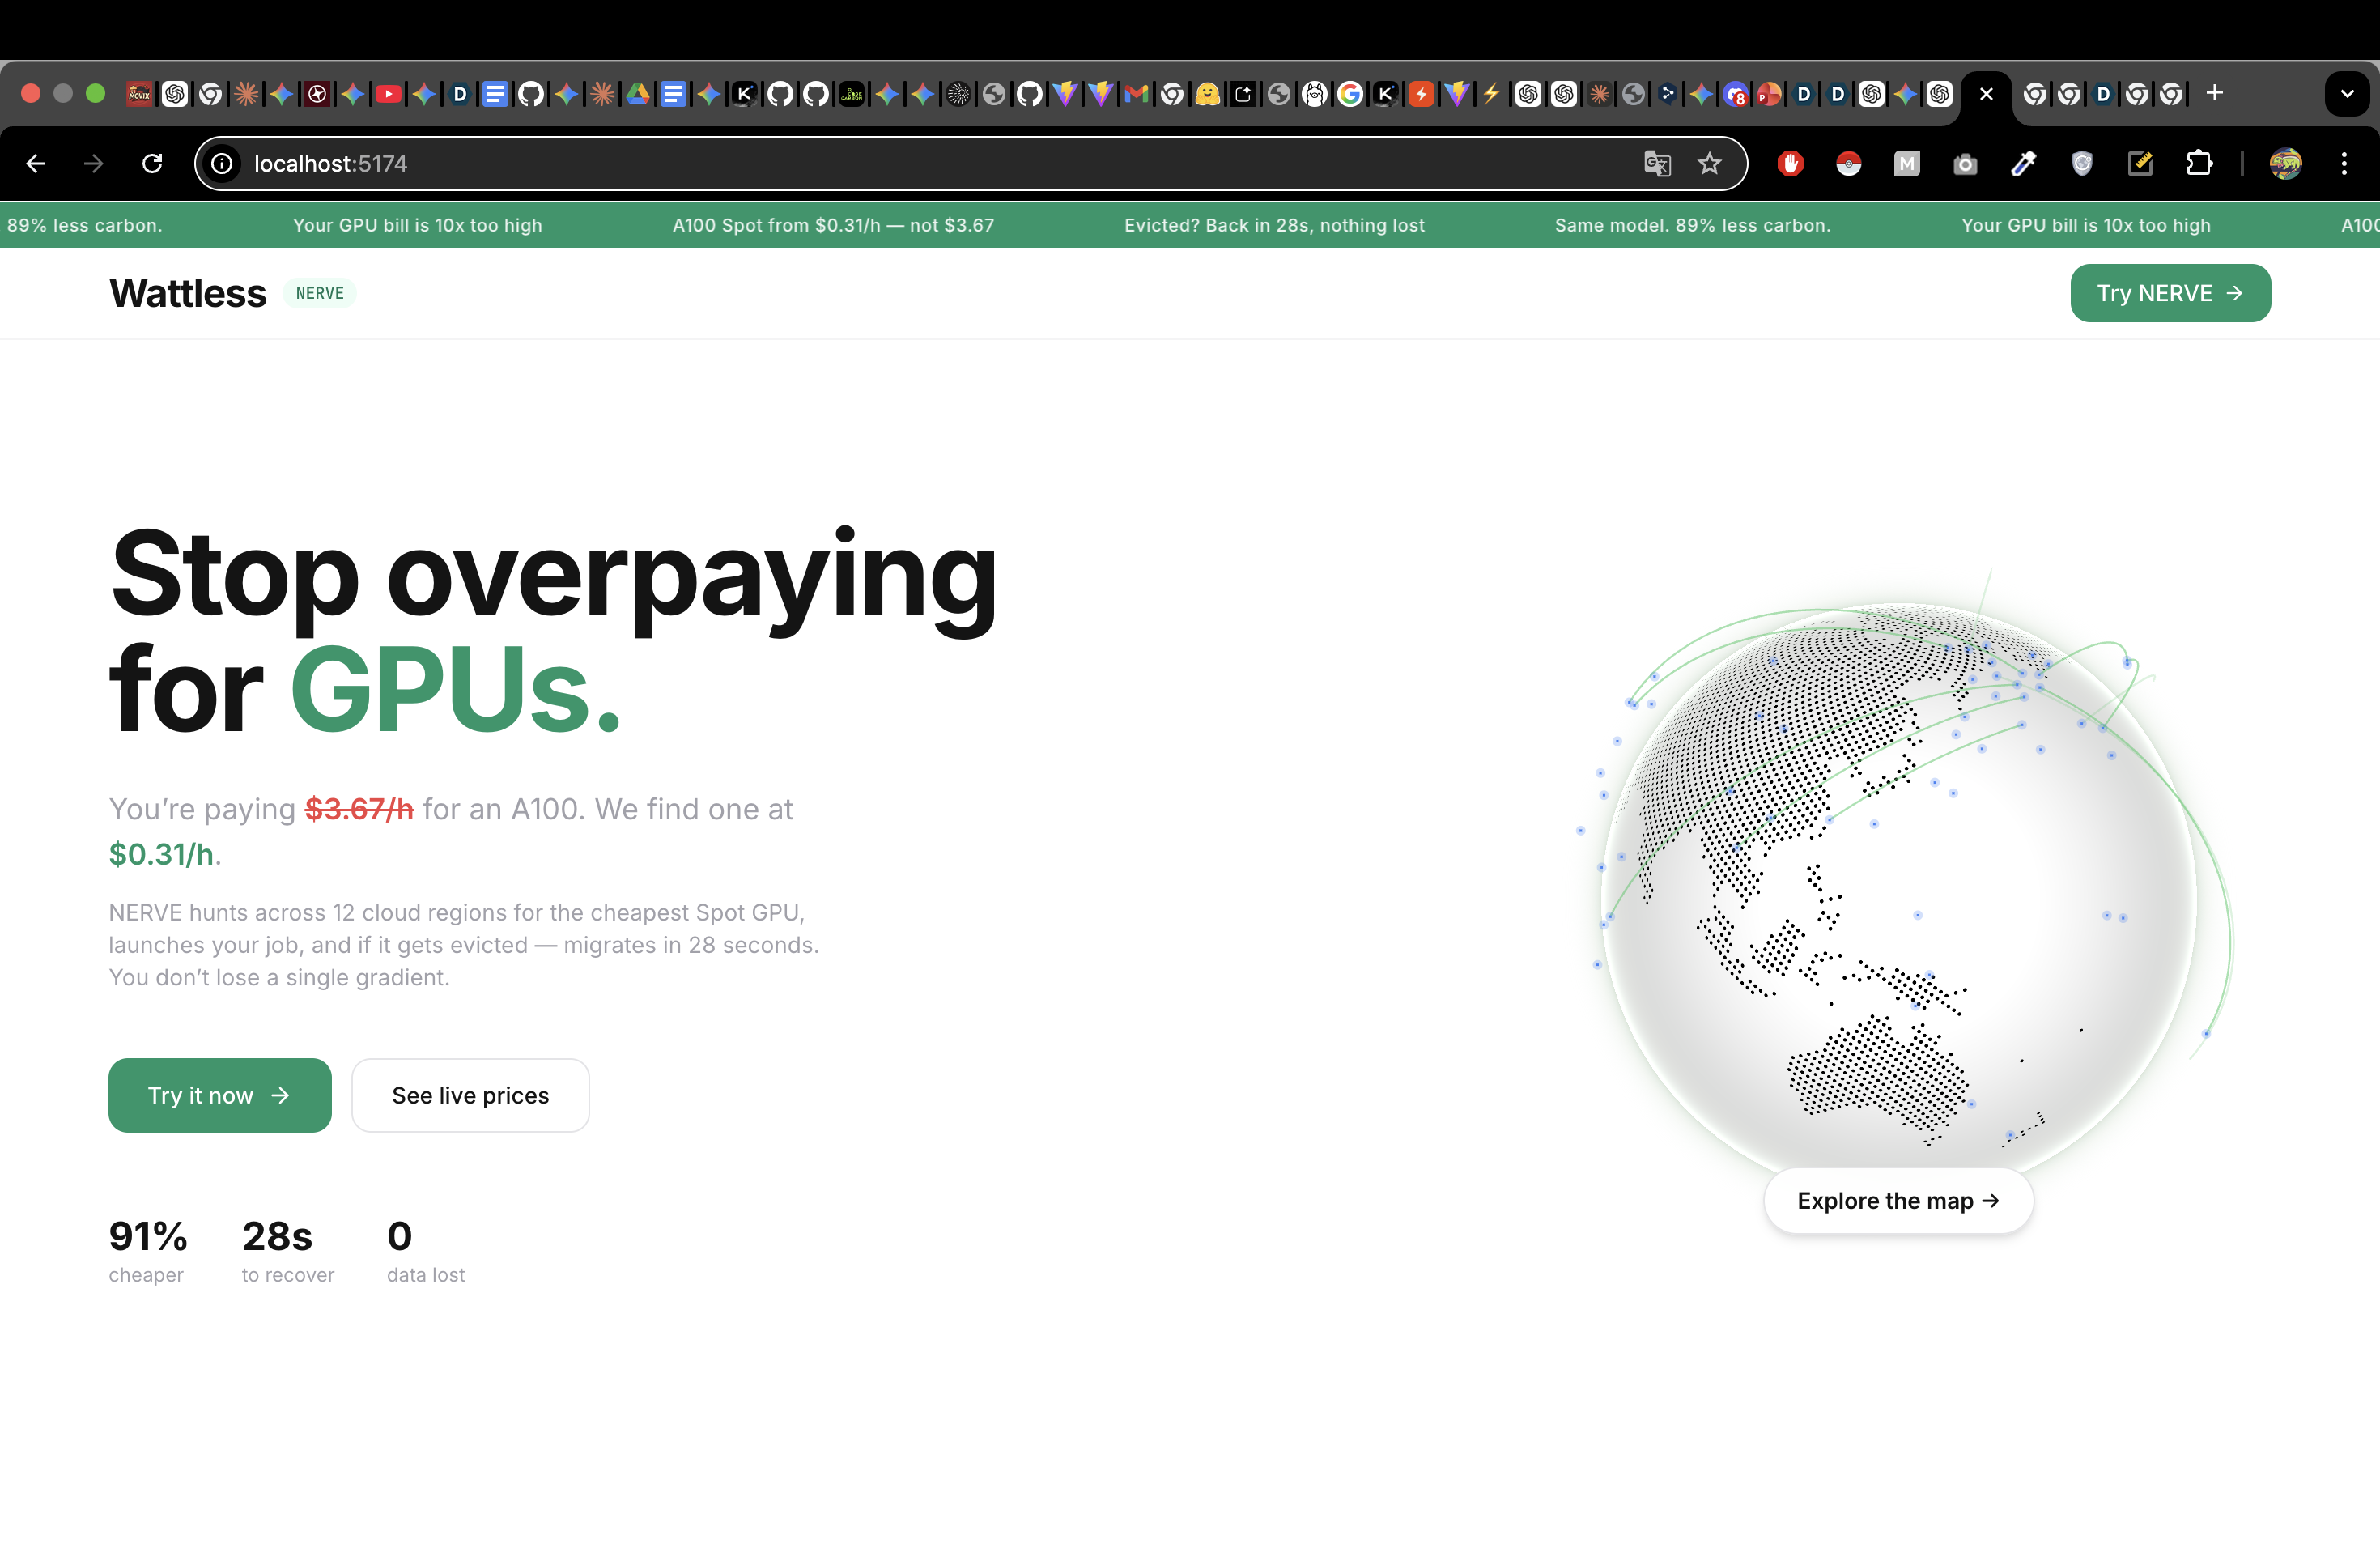Open Chrome three-dot menu
Viewport: 2380px width, 1548px height.
tap(2344, 163)
